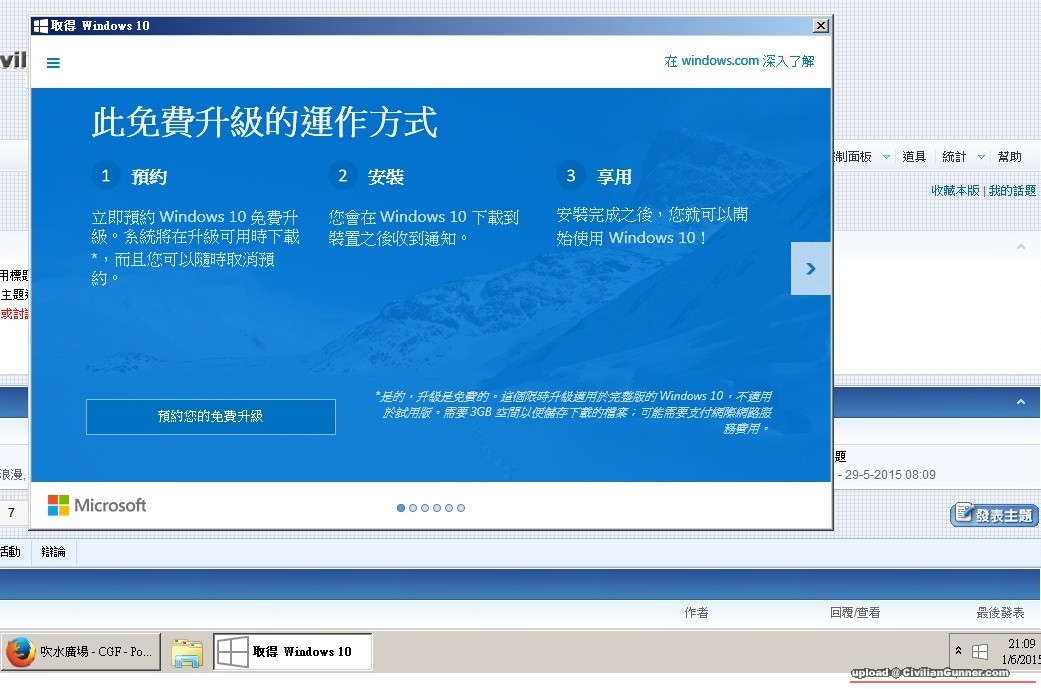Click 預約您的免費升級 button
This screenshot has height=689, width=1041.
[211, 416]
